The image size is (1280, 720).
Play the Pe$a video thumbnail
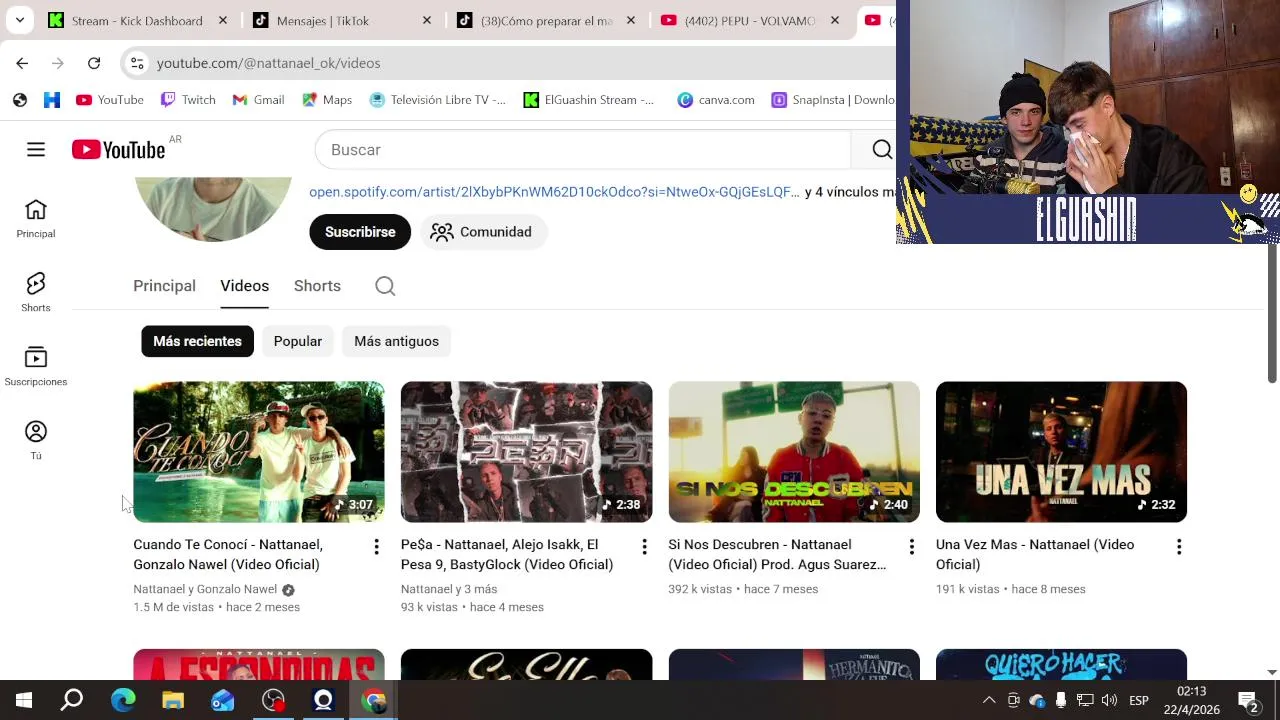pos(526,452)
